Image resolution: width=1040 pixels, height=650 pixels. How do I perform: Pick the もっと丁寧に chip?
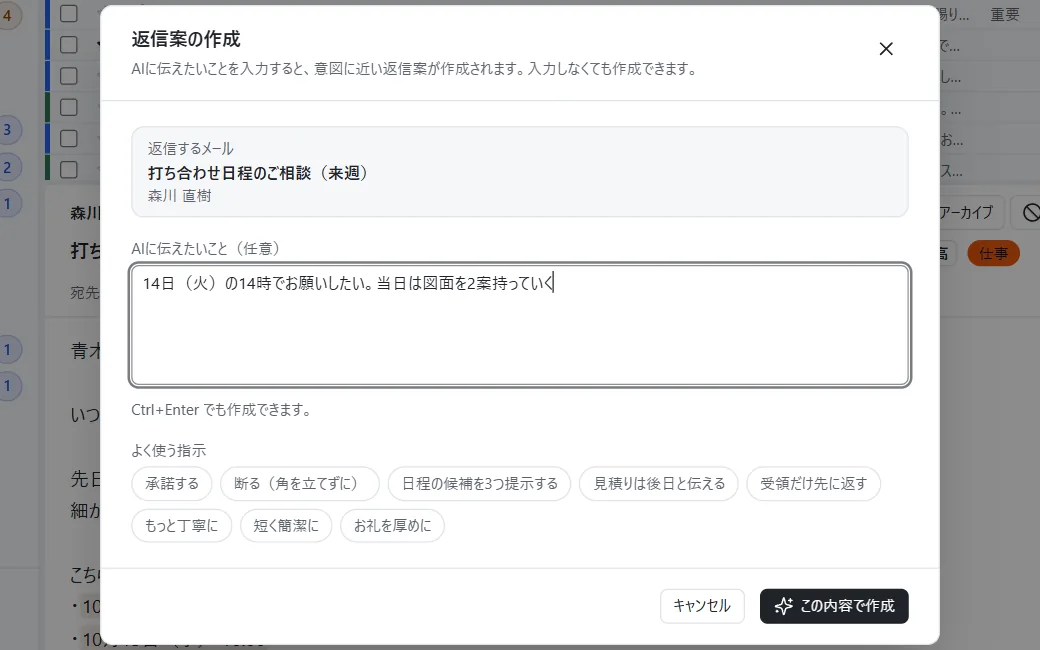point(181,525)
